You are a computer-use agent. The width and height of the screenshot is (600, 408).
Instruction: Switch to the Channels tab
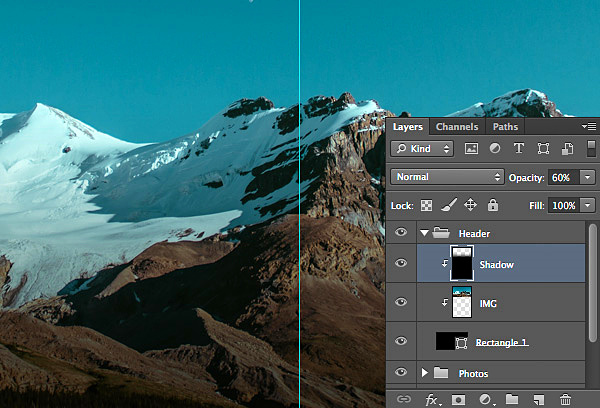[457, 127]
